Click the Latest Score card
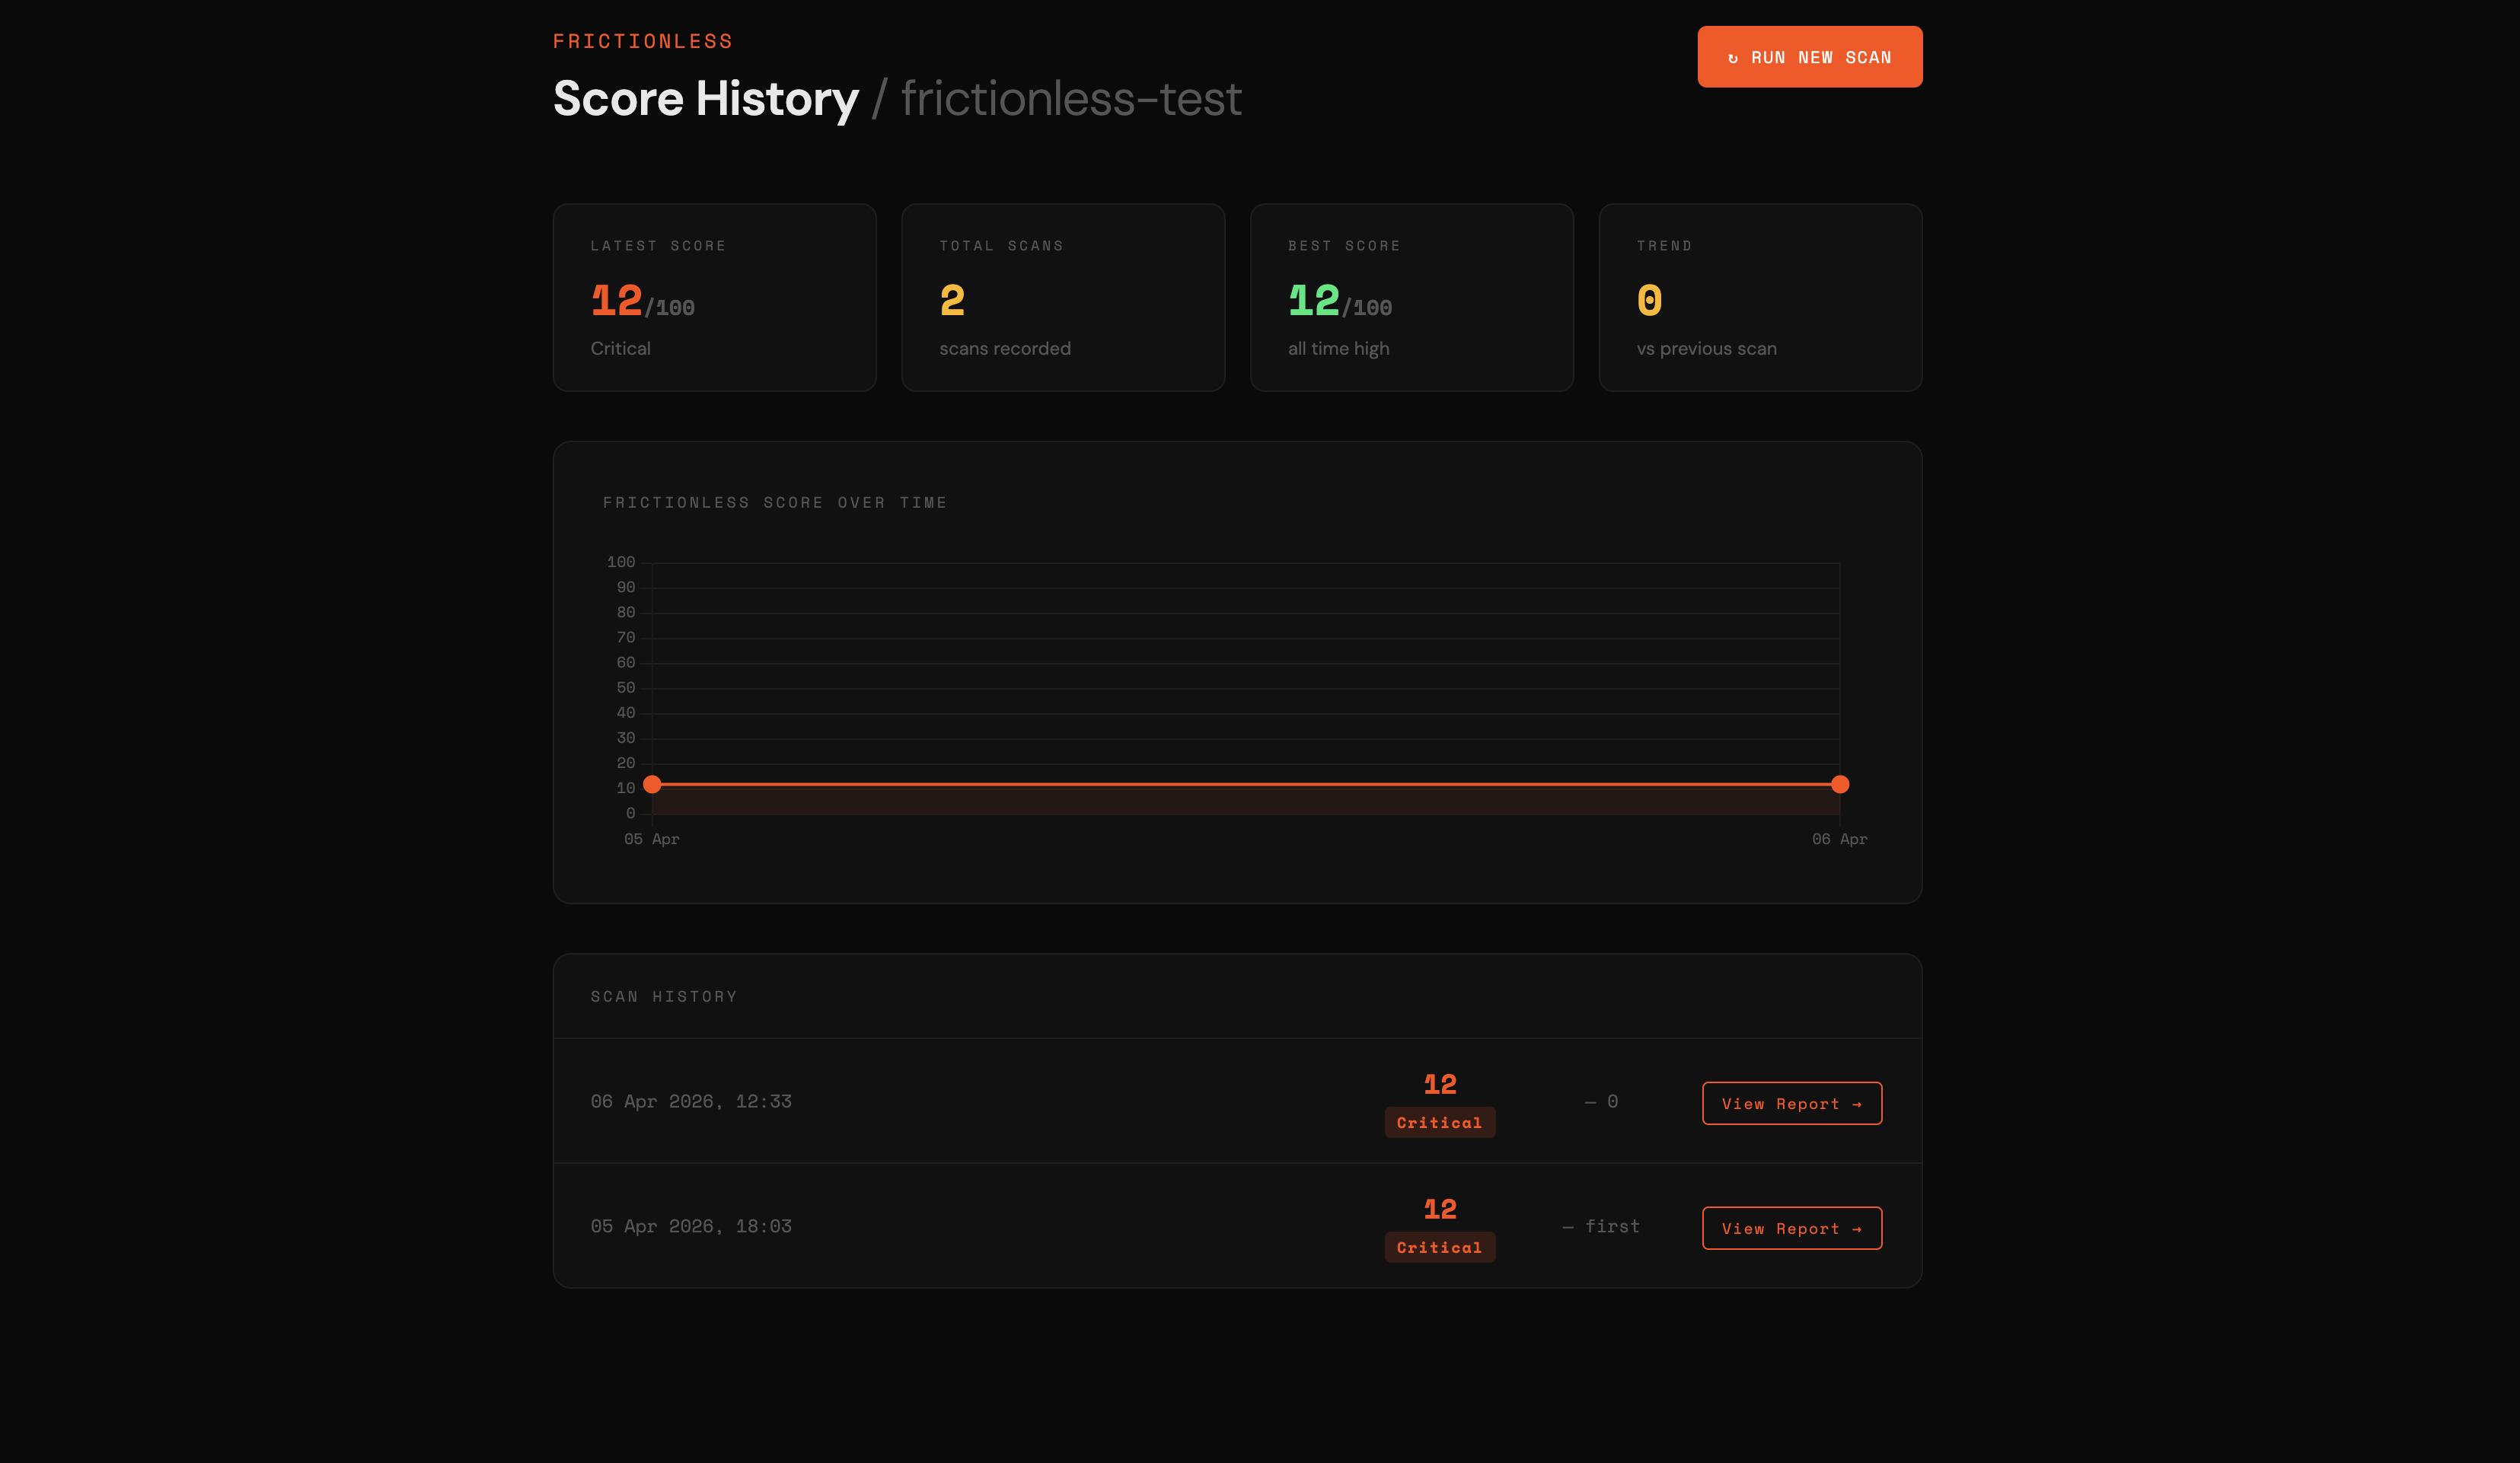 [714, 297]
